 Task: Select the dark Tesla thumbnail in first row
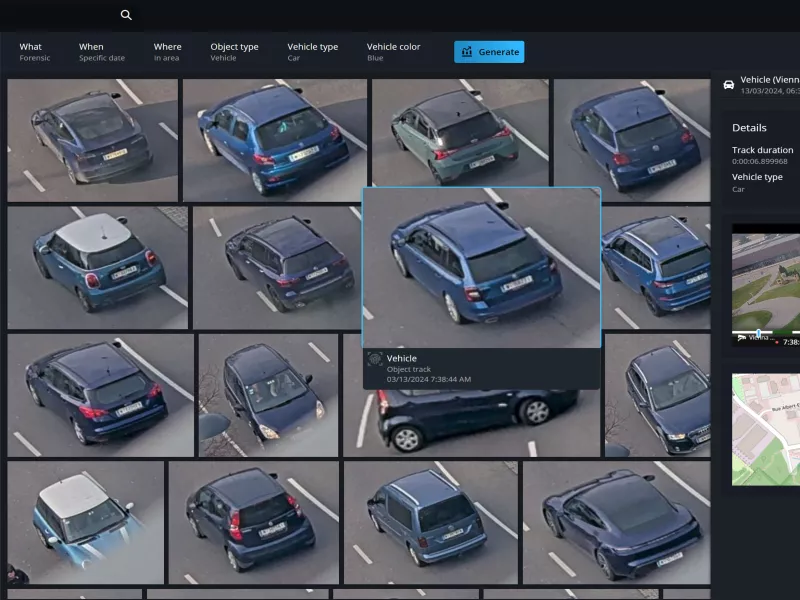click(x=92, y=140)
